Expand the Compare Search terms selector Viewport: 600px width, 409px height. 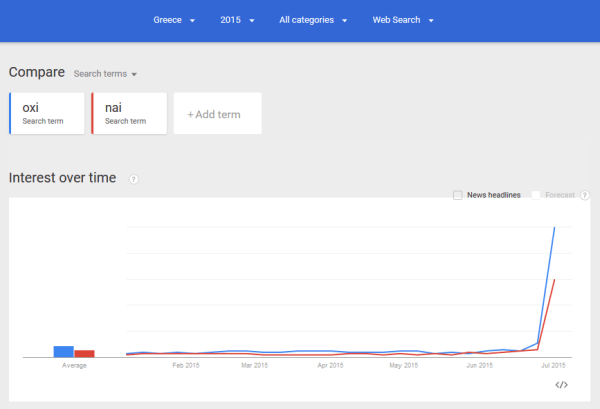[x=105, y=73]
